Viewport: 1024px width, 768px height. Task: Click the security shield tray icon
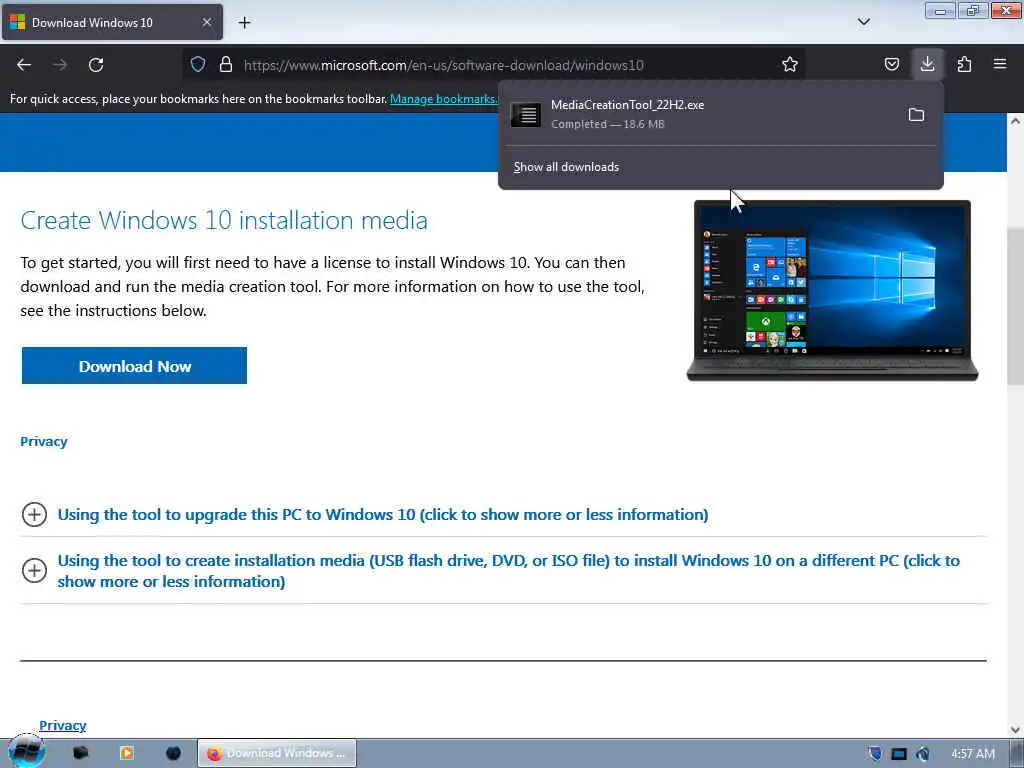876,754
